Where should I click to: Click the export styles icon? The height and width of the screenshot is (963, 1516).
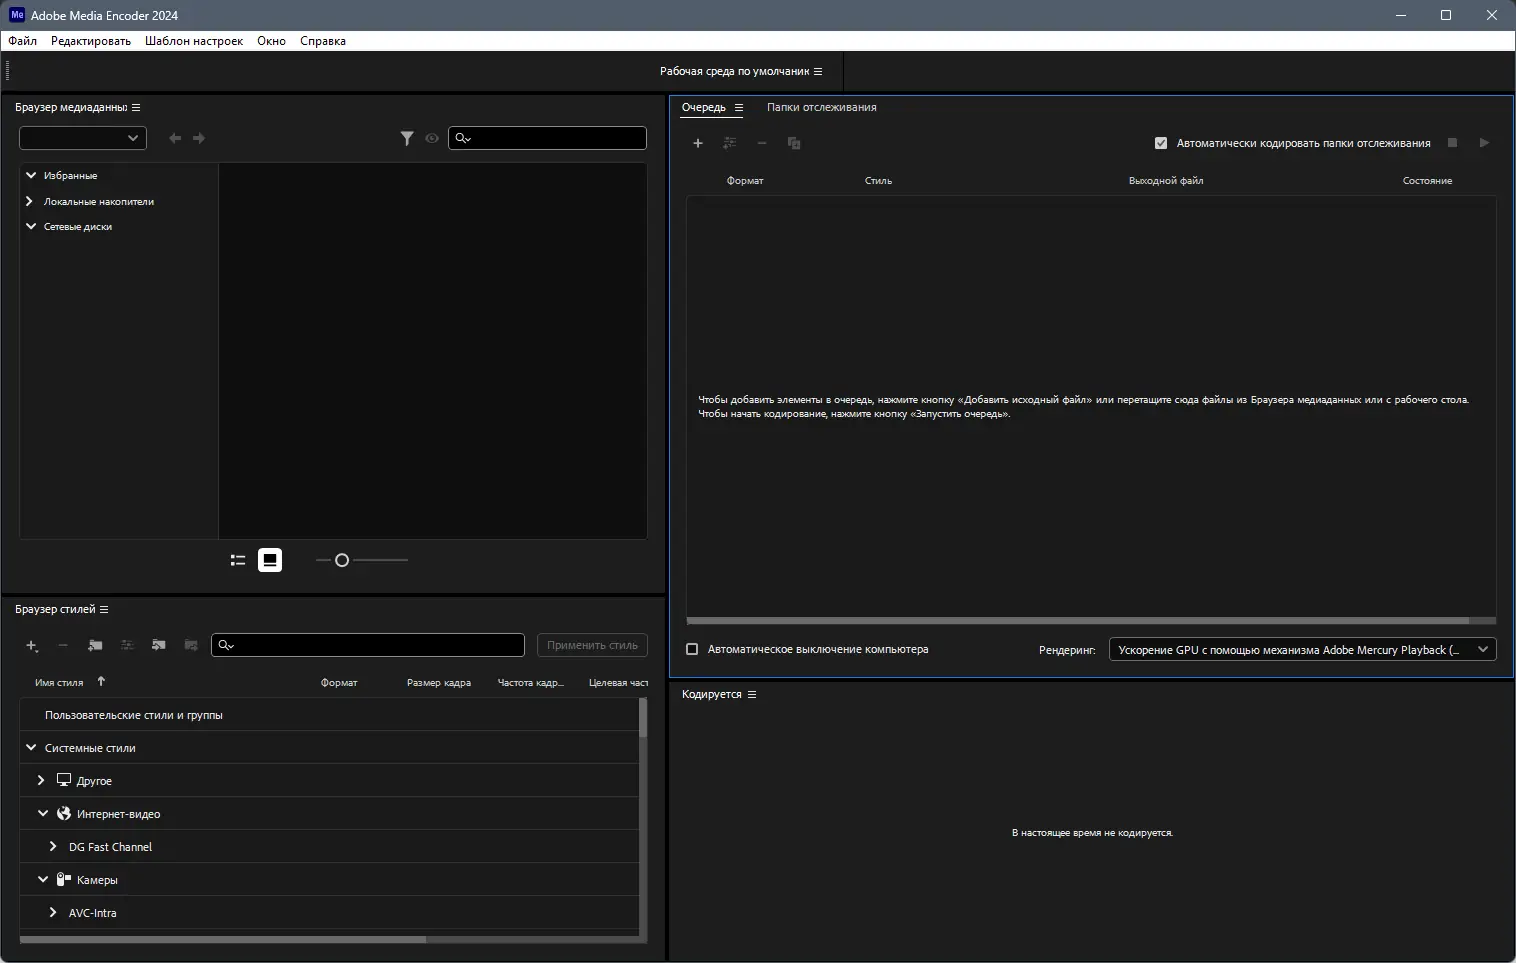click(191, 645)
